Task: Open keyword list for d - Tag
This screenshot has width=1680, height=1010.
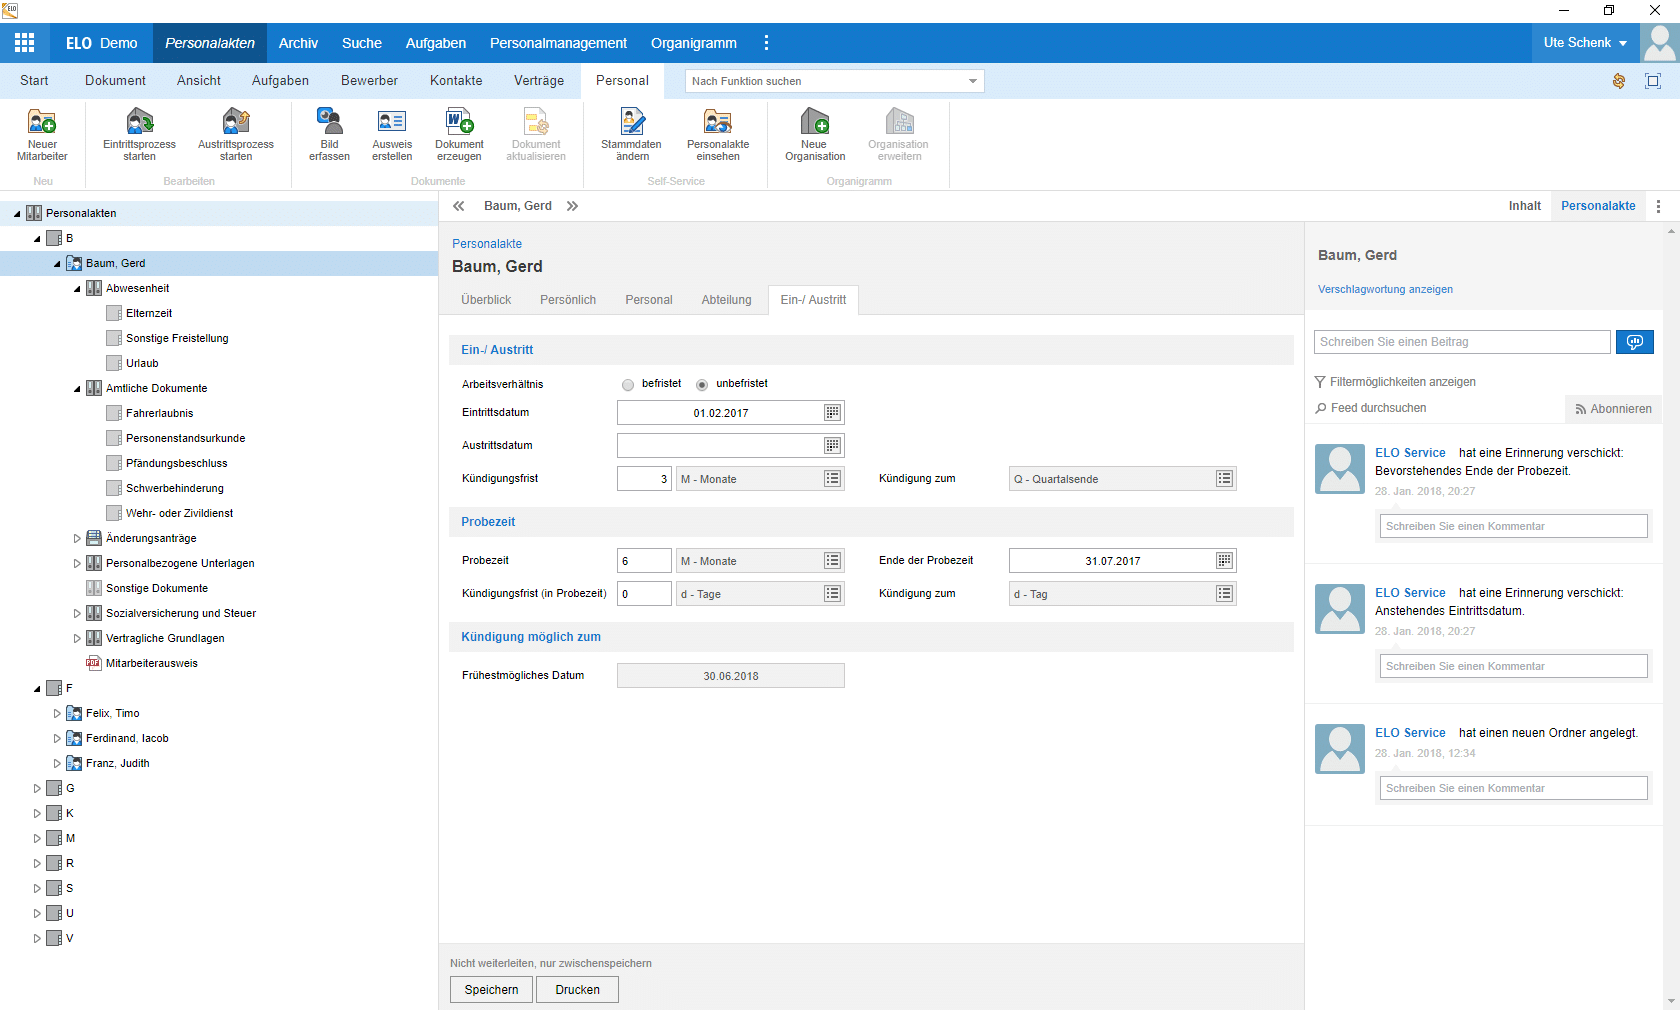Action: coord(1224,594)
